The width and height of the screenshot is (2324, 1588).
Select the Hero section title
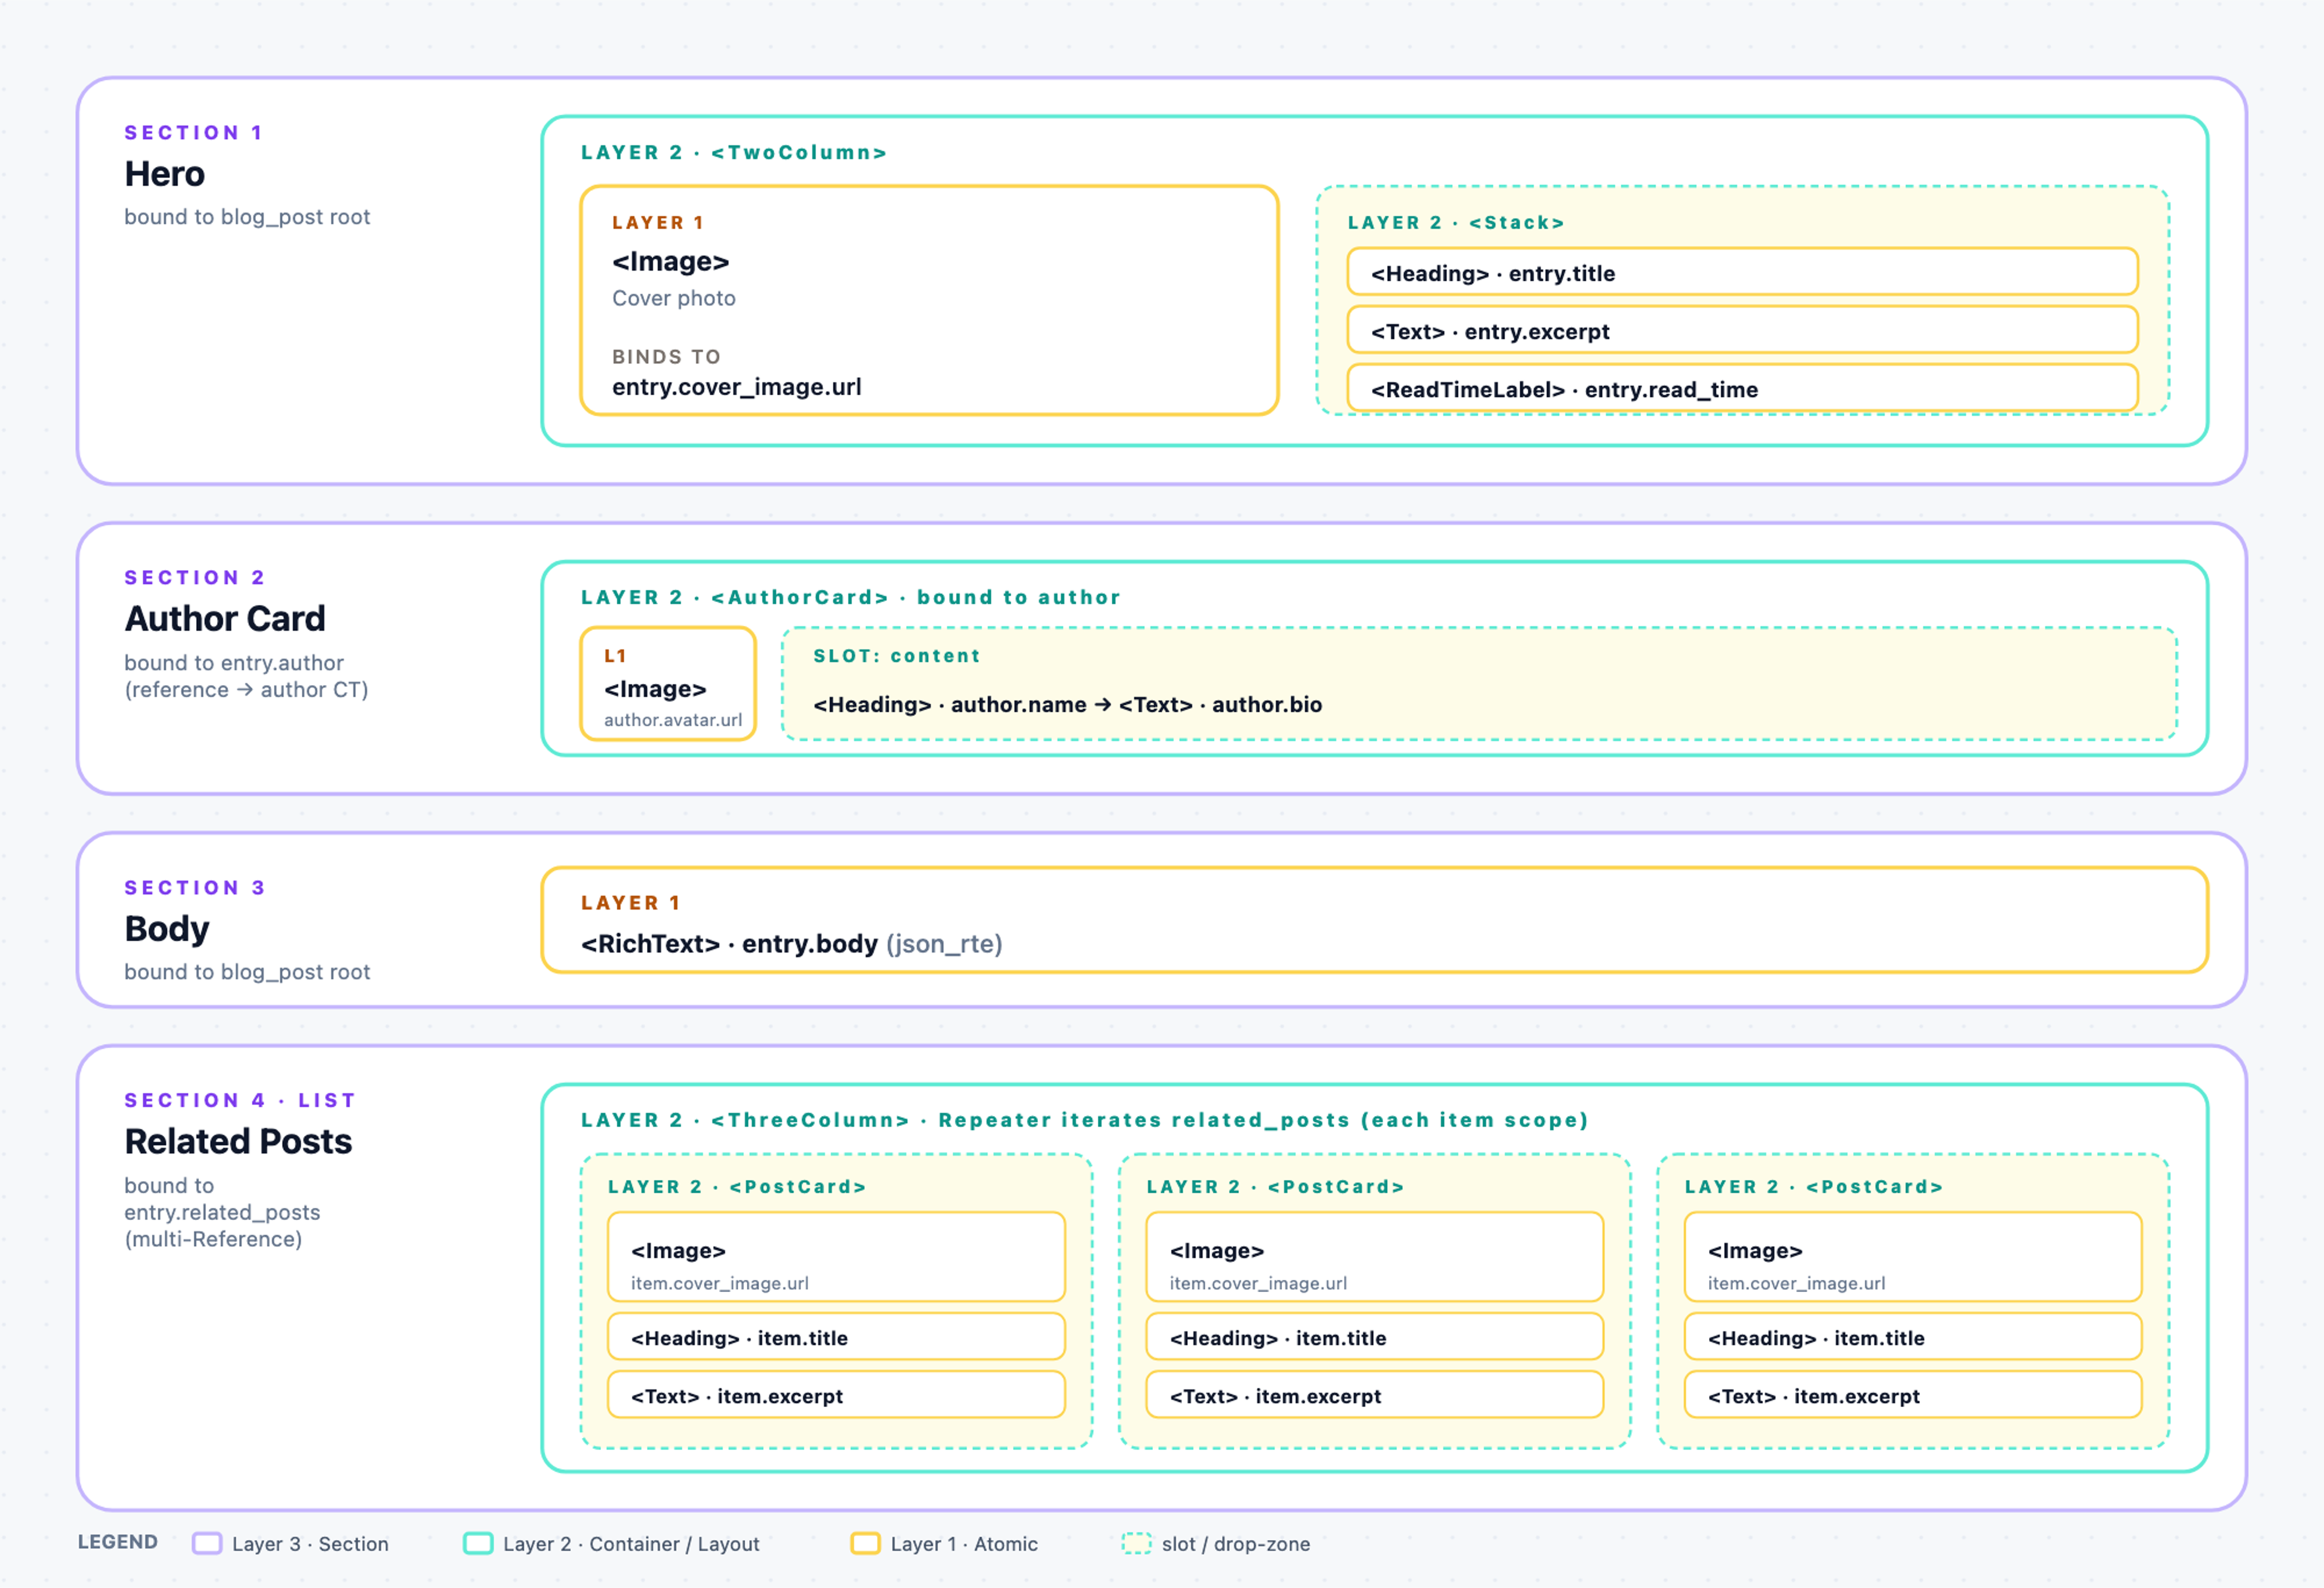click(165, 174)
